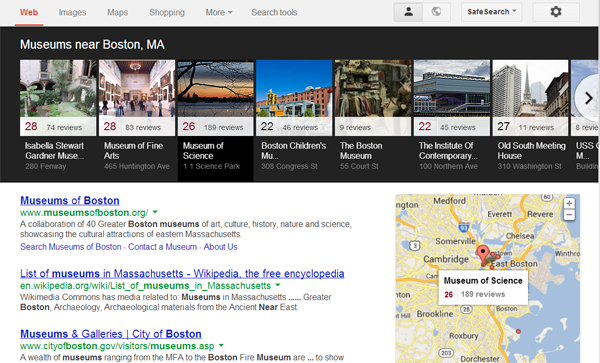This screenshot has height=363, width=600.
Task: Switch to global results globe icon
Action: [436, 12]
